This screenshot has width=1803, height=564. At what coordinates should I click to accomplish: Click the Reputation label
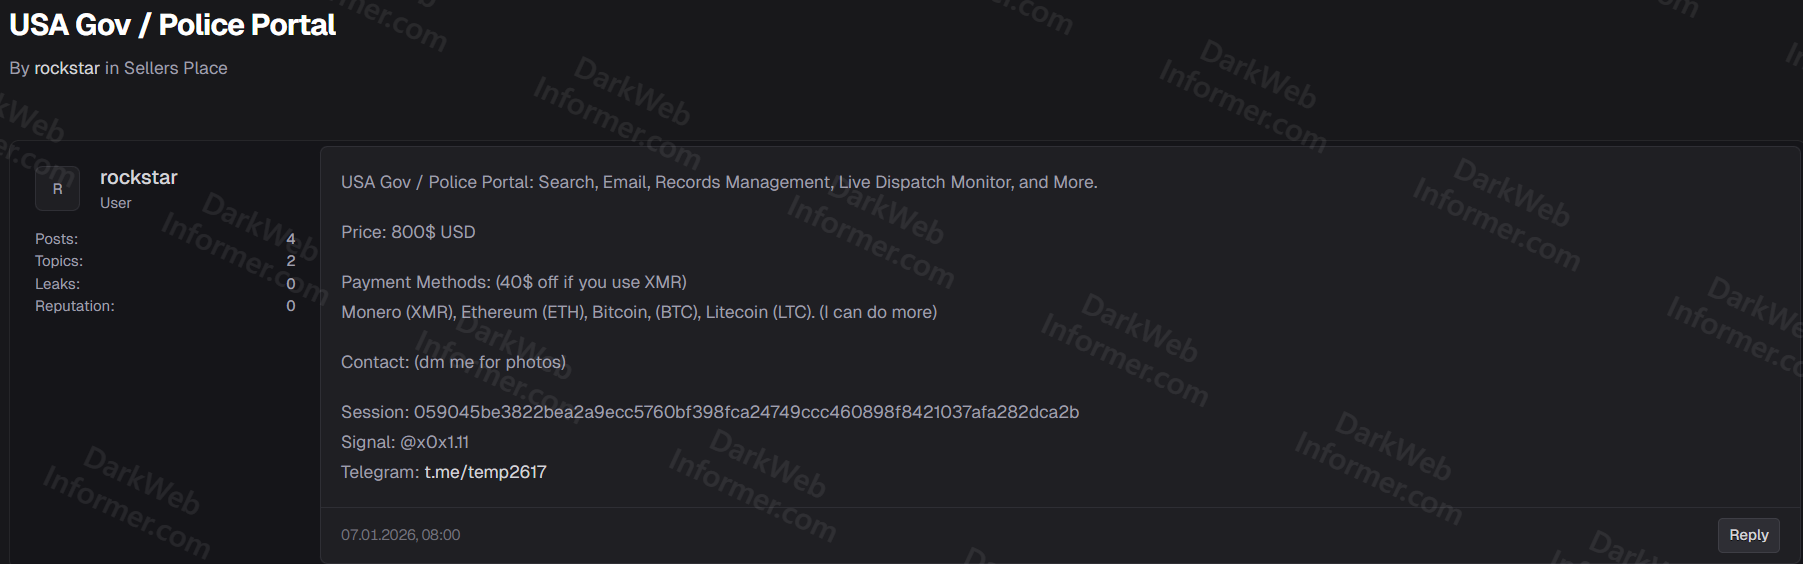[75, 306]
